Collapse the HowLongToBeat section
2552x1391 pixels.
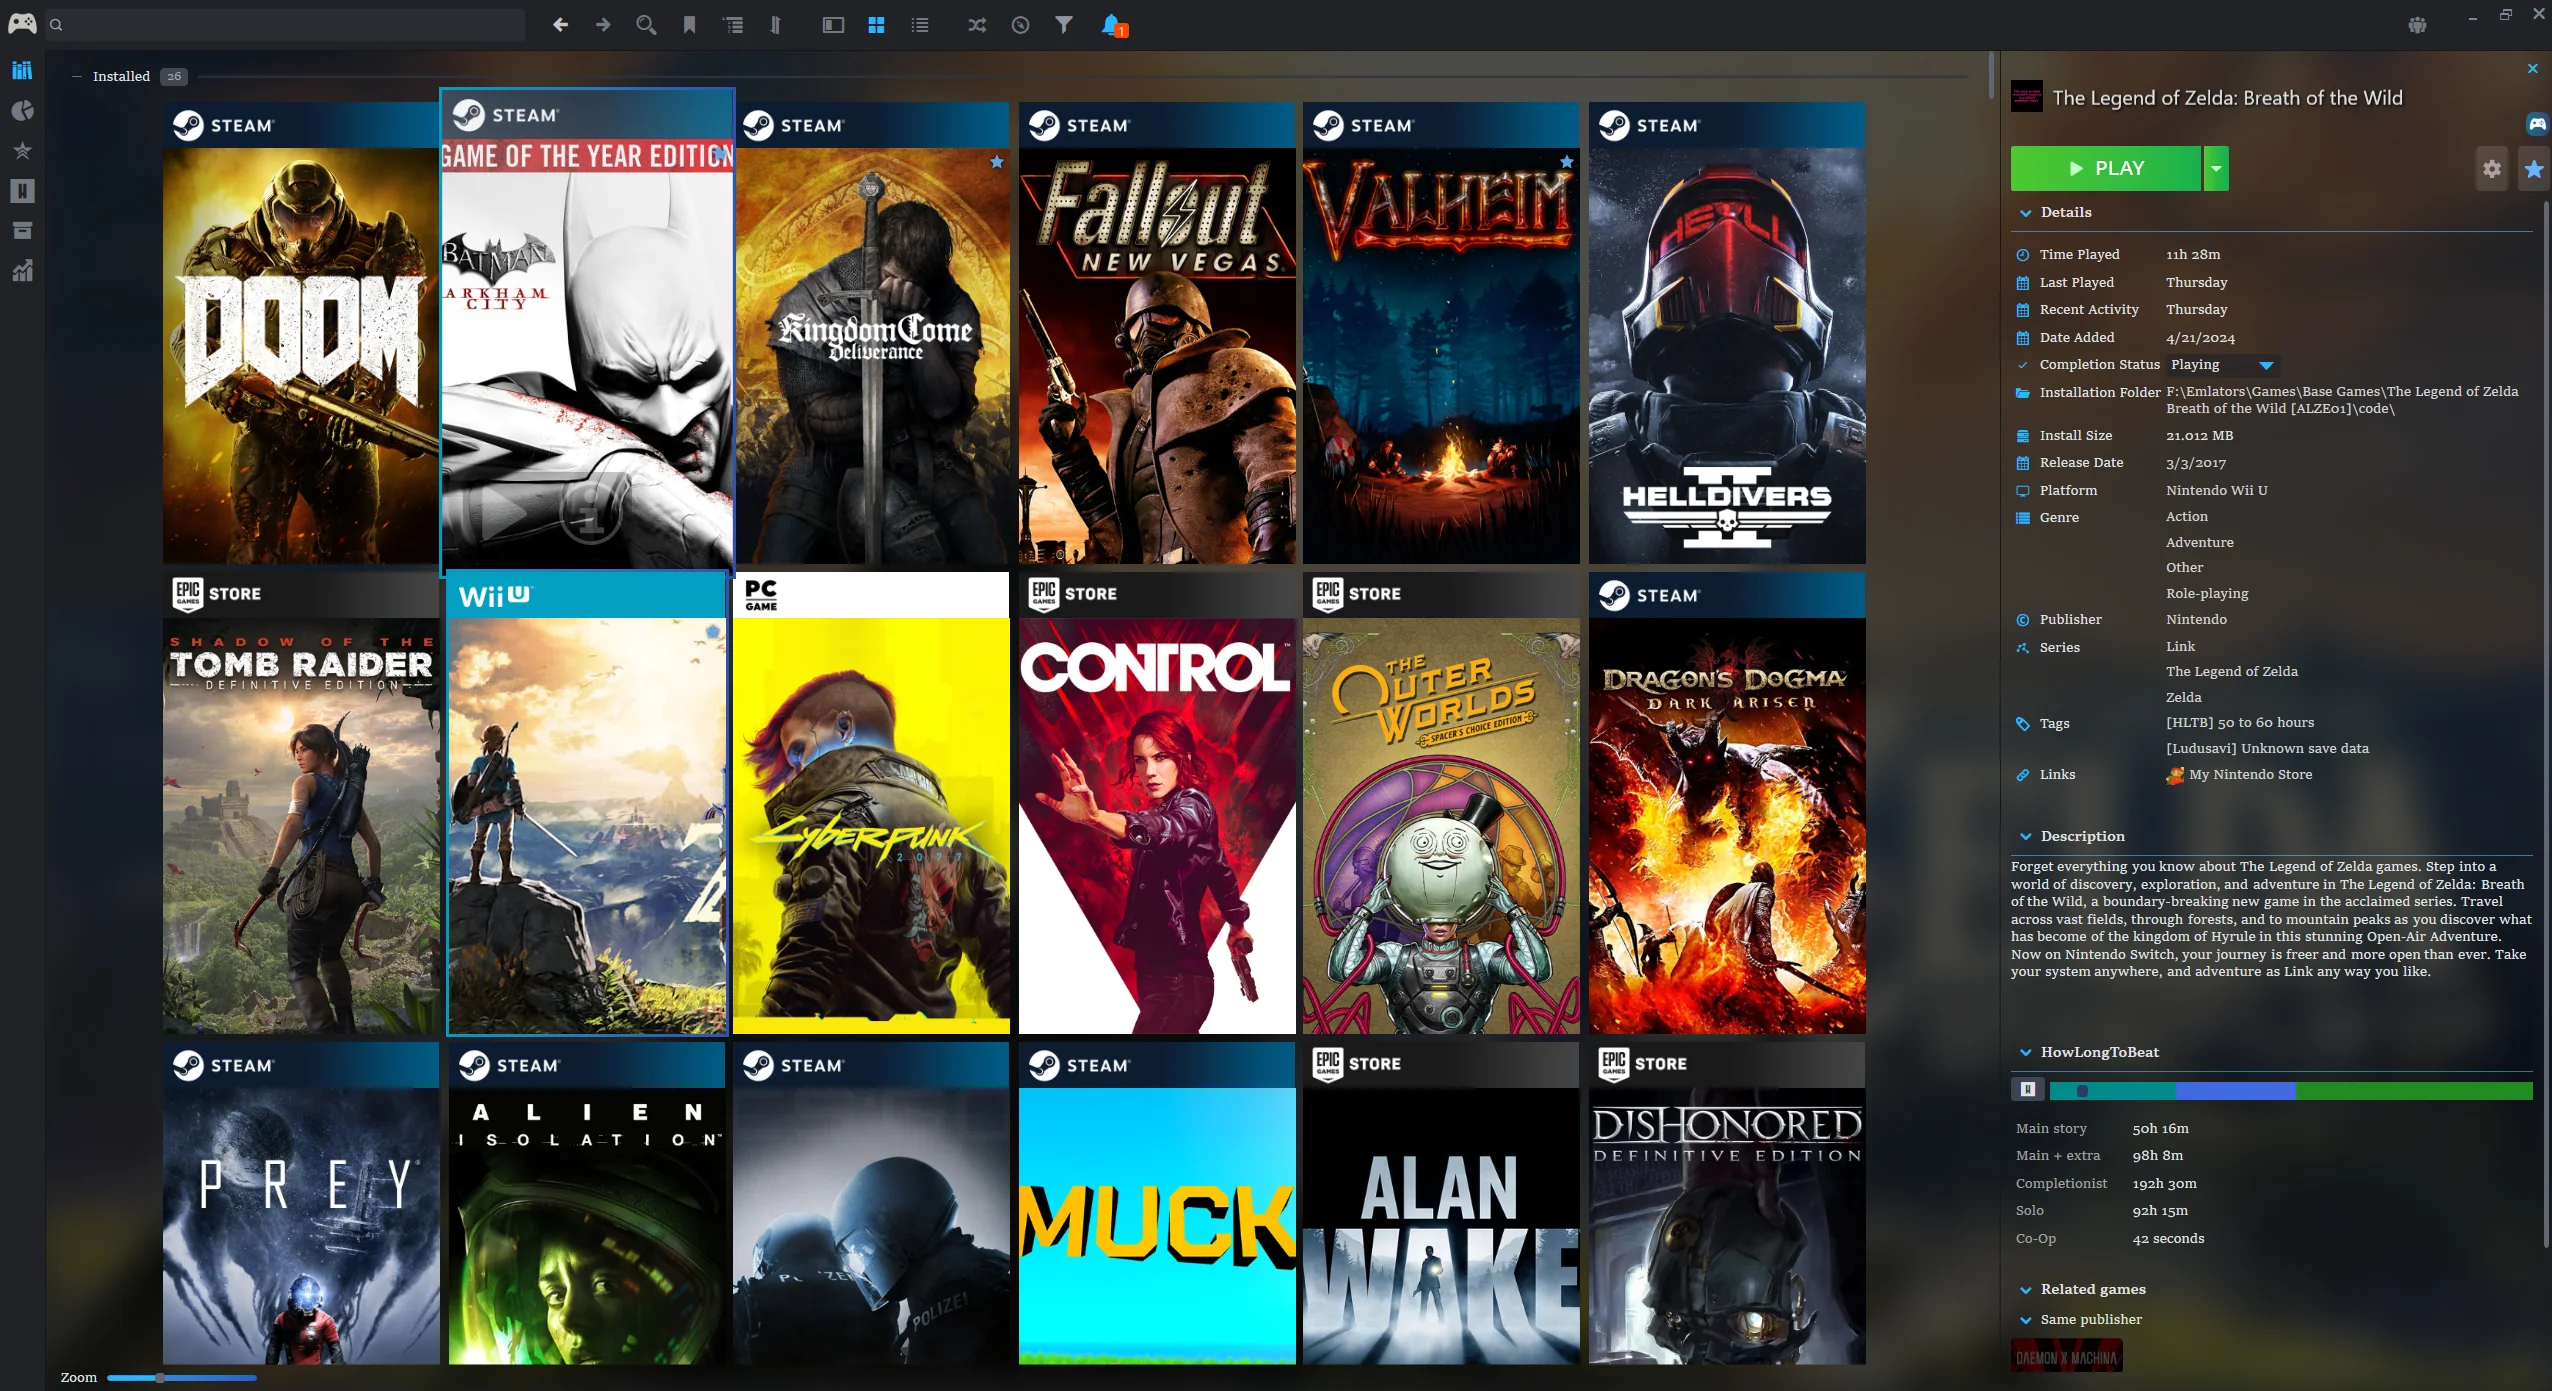pyautogui.click(x=2025, y=1053)
